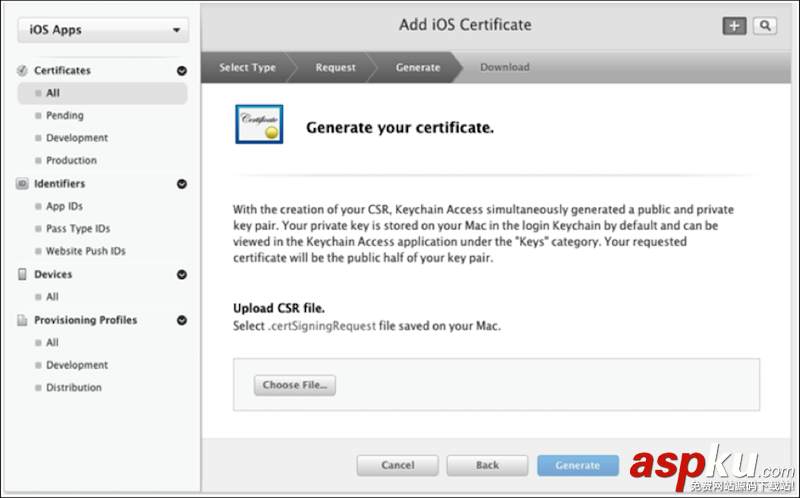Collapse the Devices section chevron
Image resolution: width=800 pixels, height=498 pixels.
click(x=182, y=274)
